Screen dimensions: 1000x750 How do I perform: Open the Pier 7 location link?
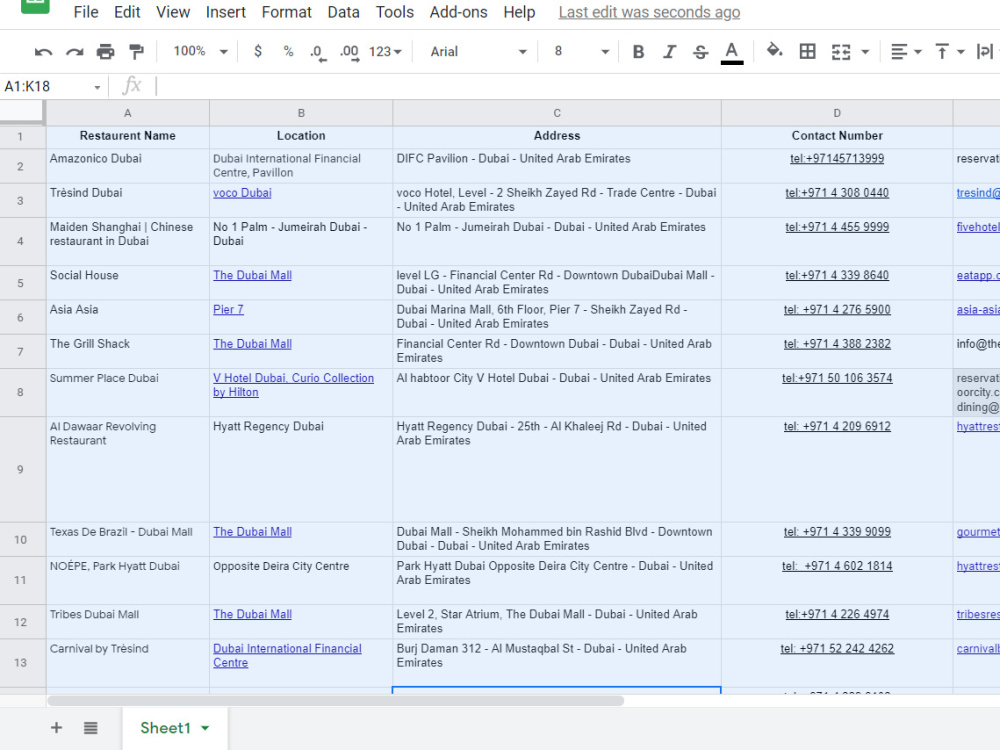(228, 309)
